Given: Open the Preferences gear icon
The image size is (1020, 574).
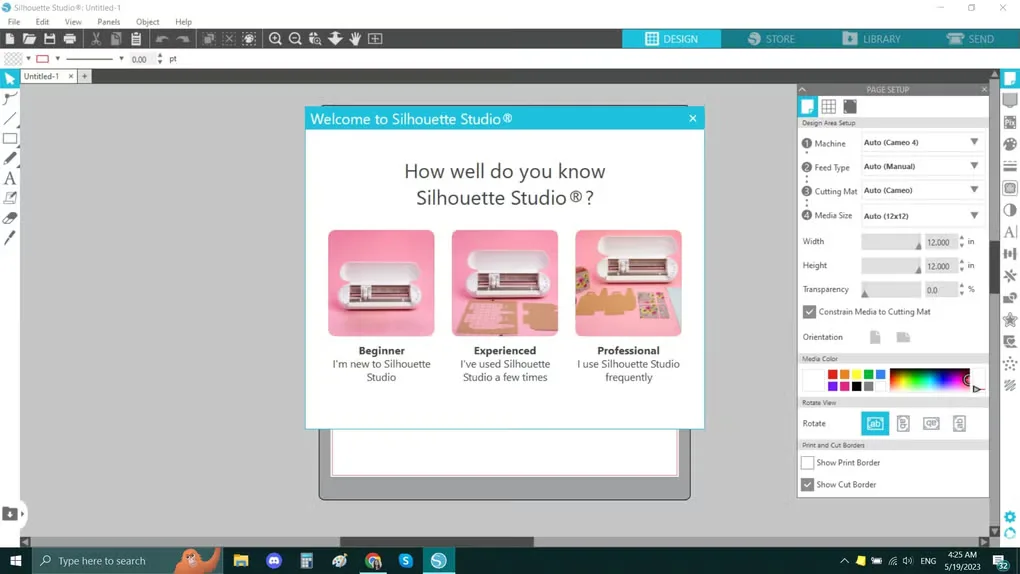Looking at the screenshot, I should point(1010,517).
